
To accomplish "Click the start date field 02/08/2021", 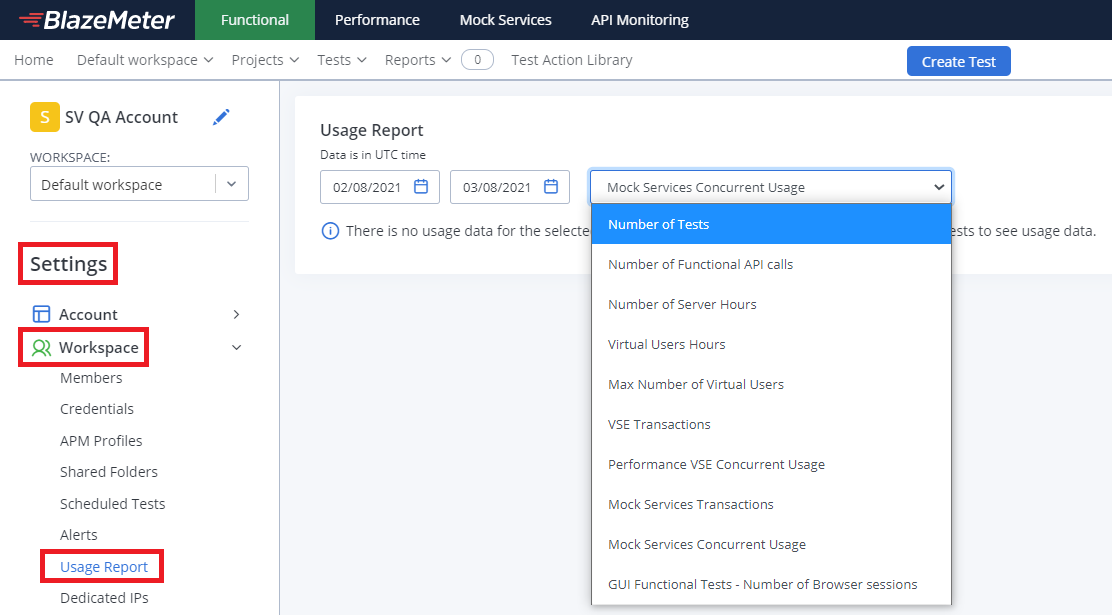I will pos(379,187).
